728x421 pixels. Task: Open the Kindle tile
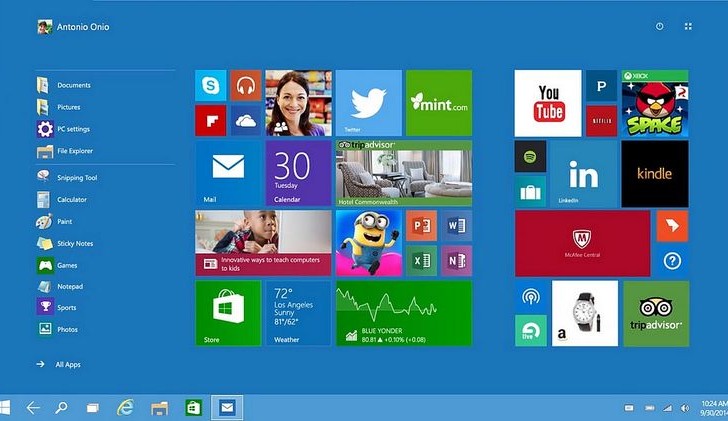pyautogui.click(x=655, y=174)
